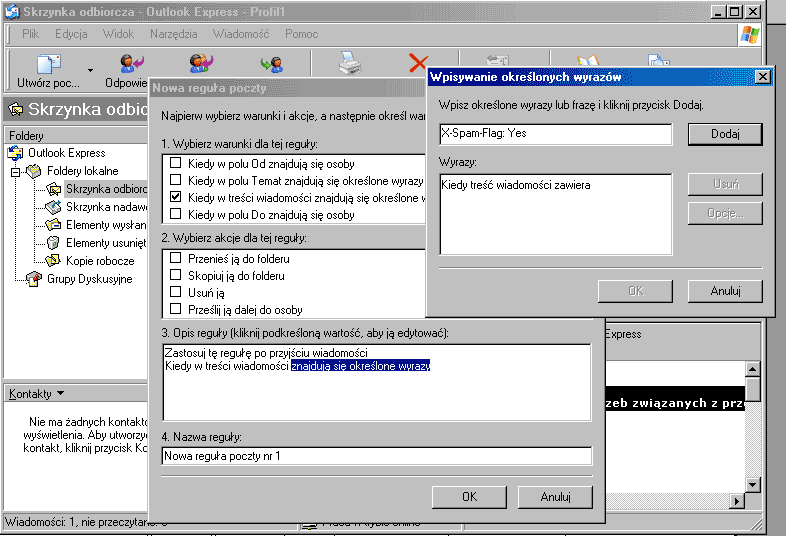Screen dimensions: 786x536
Task: Open the Kontakty dropdown menu
Action: [x=60, y=394]
